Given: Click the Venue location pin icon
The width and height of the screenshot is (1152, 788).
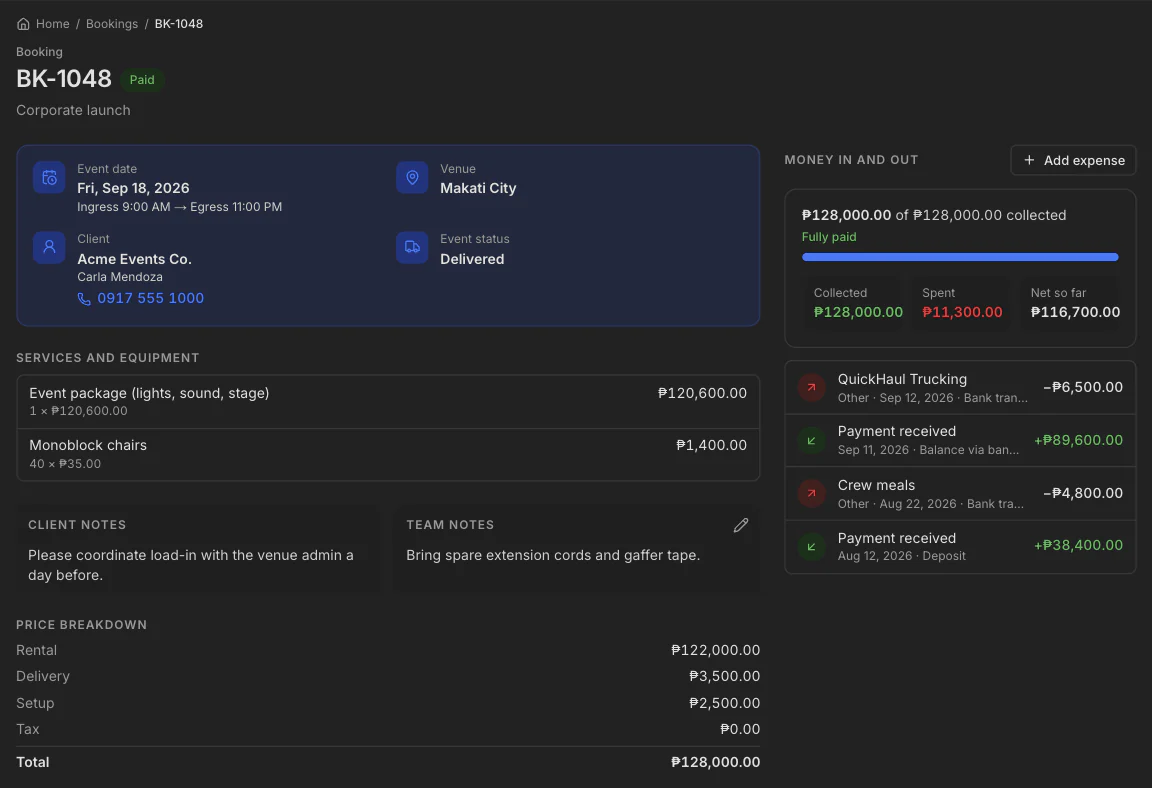Looking at the screenshot, I should tap(412, 178).
